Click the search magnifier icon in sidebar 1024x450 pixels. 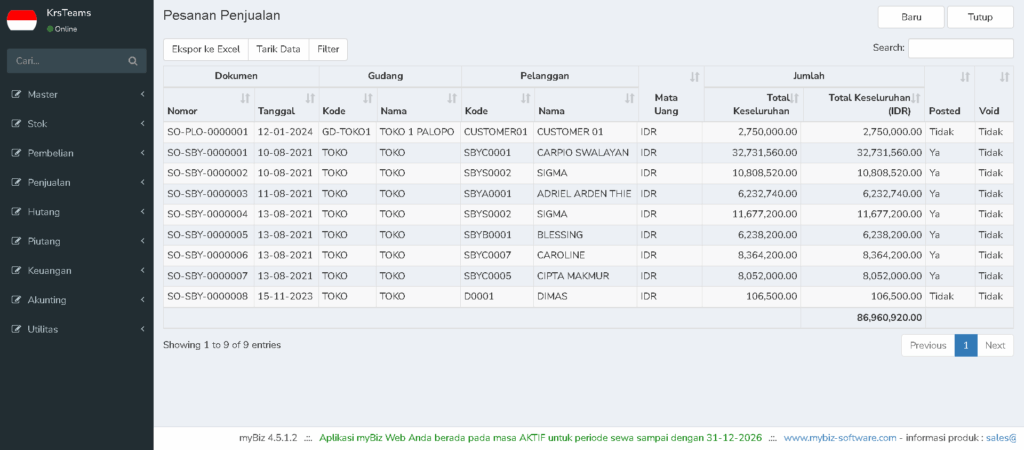(133, 61)
